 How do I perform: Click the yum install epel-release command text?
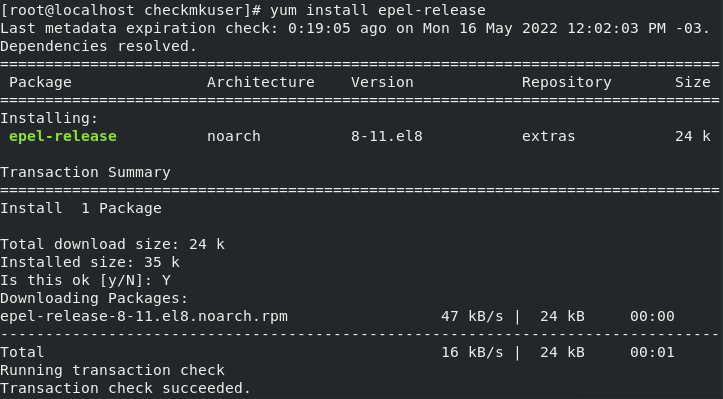point(378,10)
